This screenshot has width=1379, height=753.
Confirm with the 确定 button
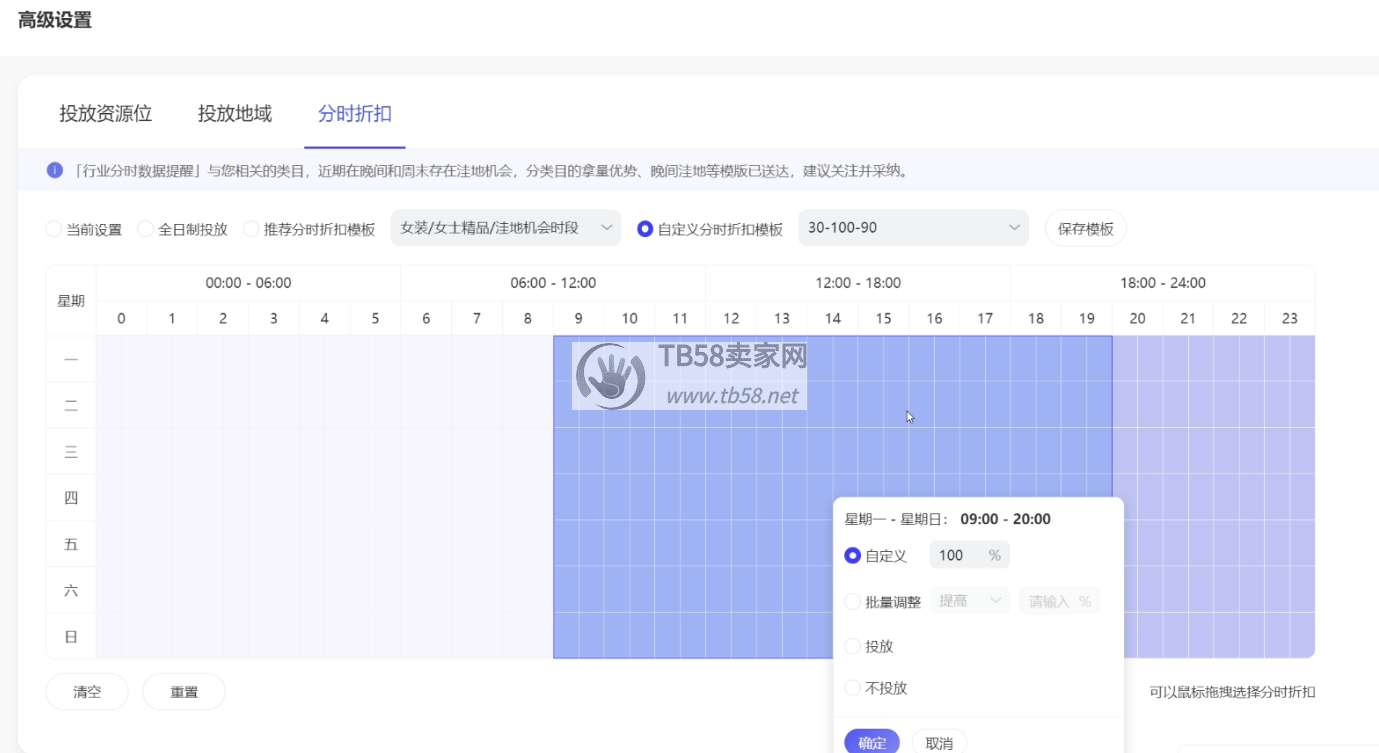coord(872,742)
